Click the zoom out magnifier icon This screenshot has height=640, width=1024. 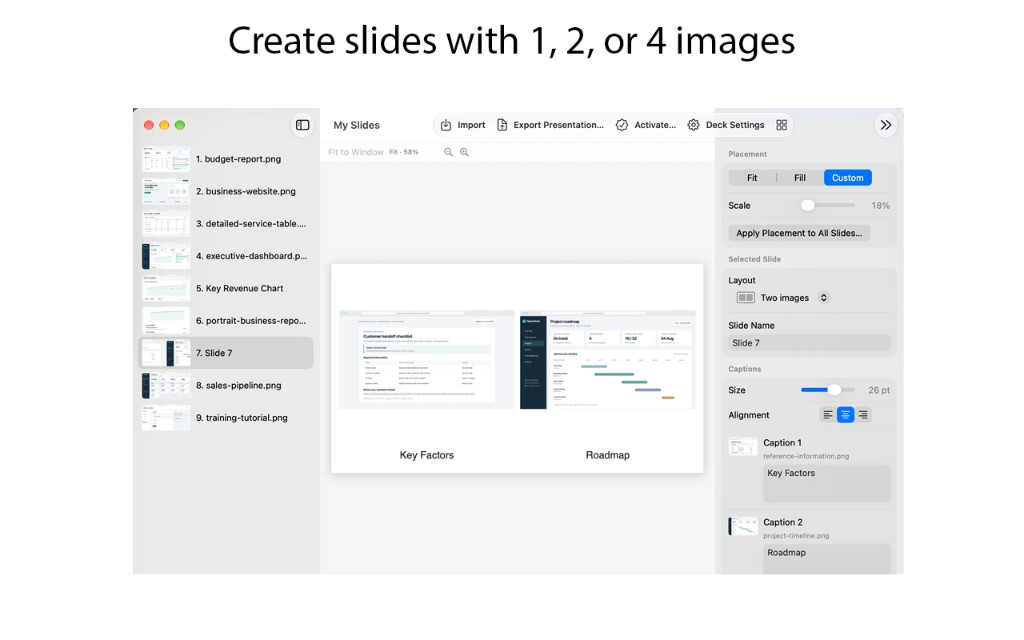(448, 152)
